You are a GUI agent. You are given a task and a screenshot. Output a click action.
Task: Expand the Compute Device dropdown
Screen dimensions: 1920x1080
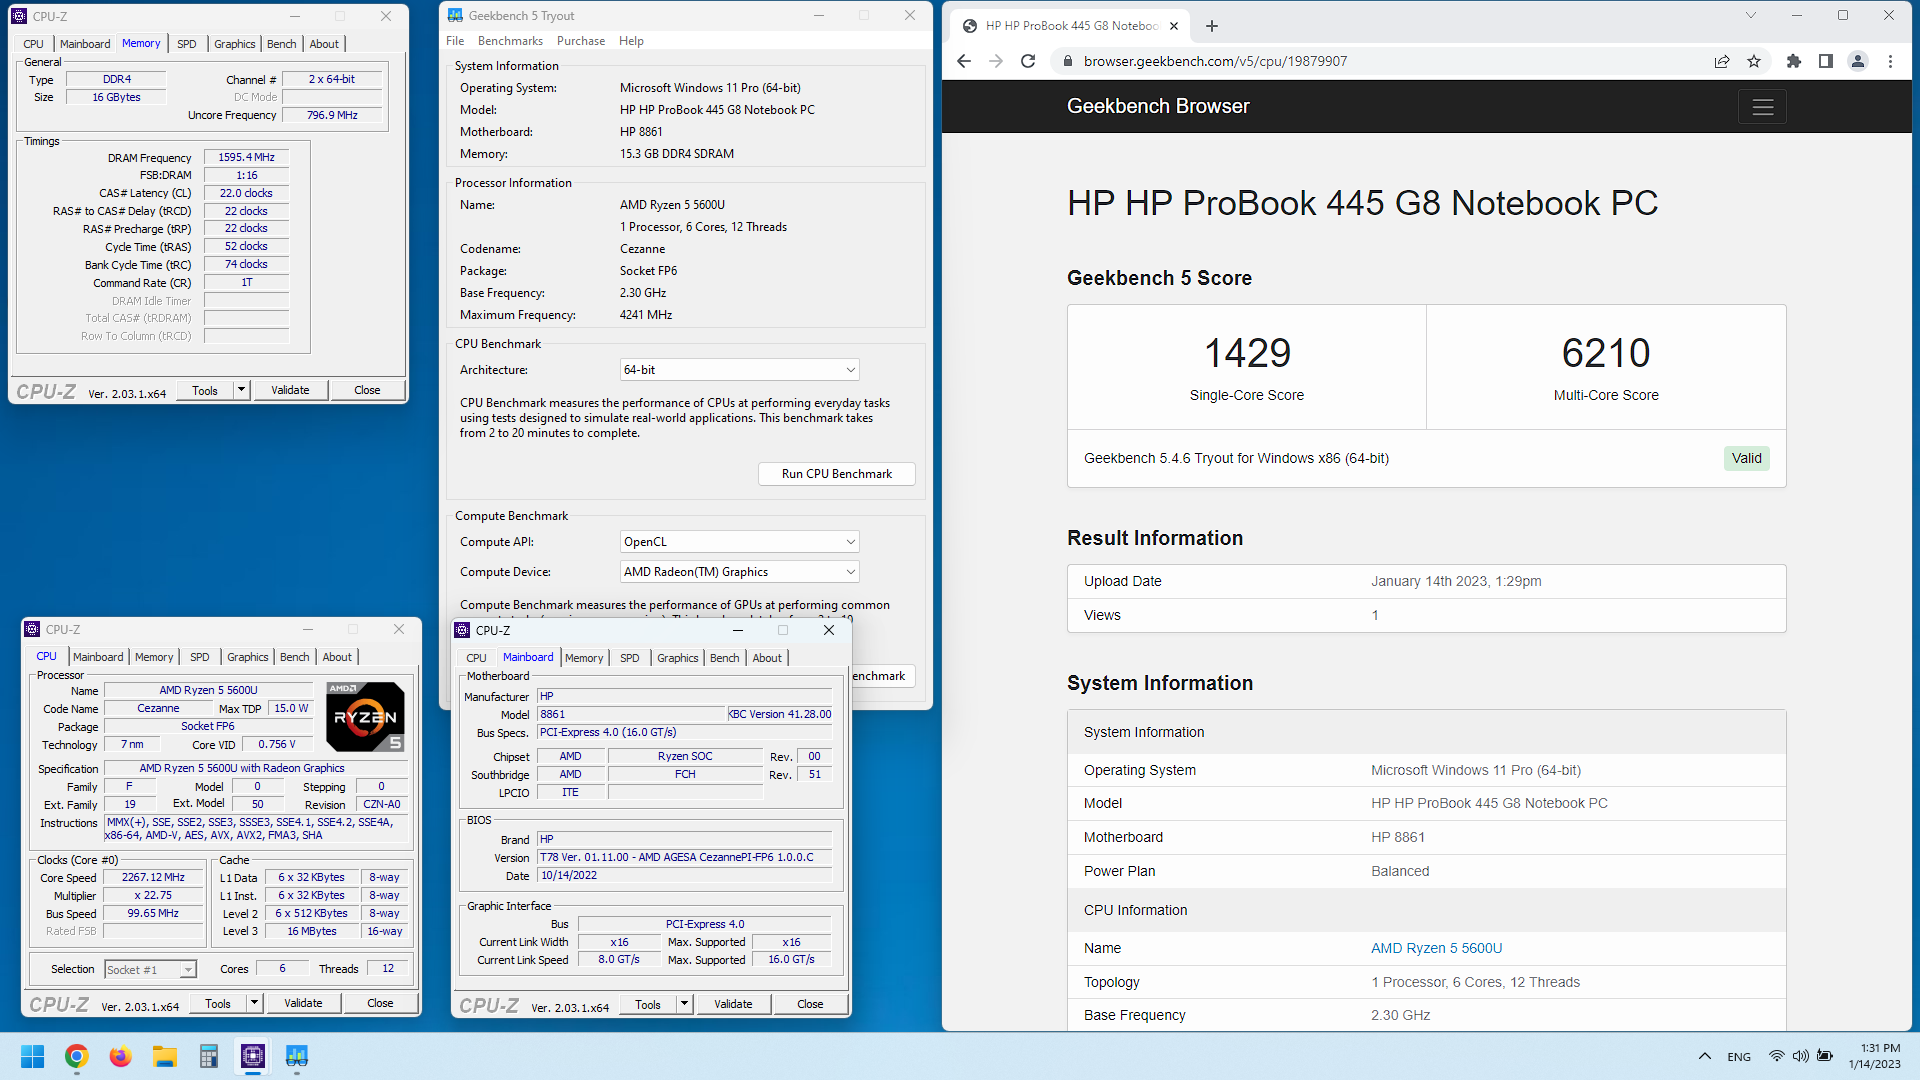pyautogui.click(x=739, y=572)
